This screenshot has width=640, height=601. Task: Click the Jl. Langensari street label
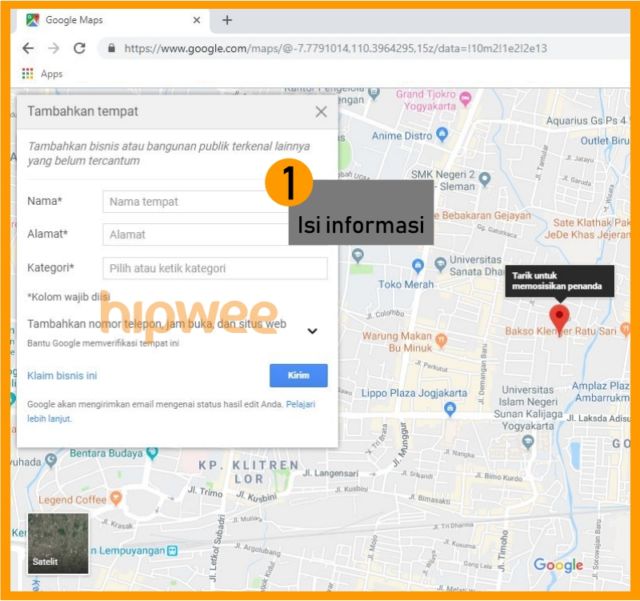pyautogui.click(x=330, y=473)
